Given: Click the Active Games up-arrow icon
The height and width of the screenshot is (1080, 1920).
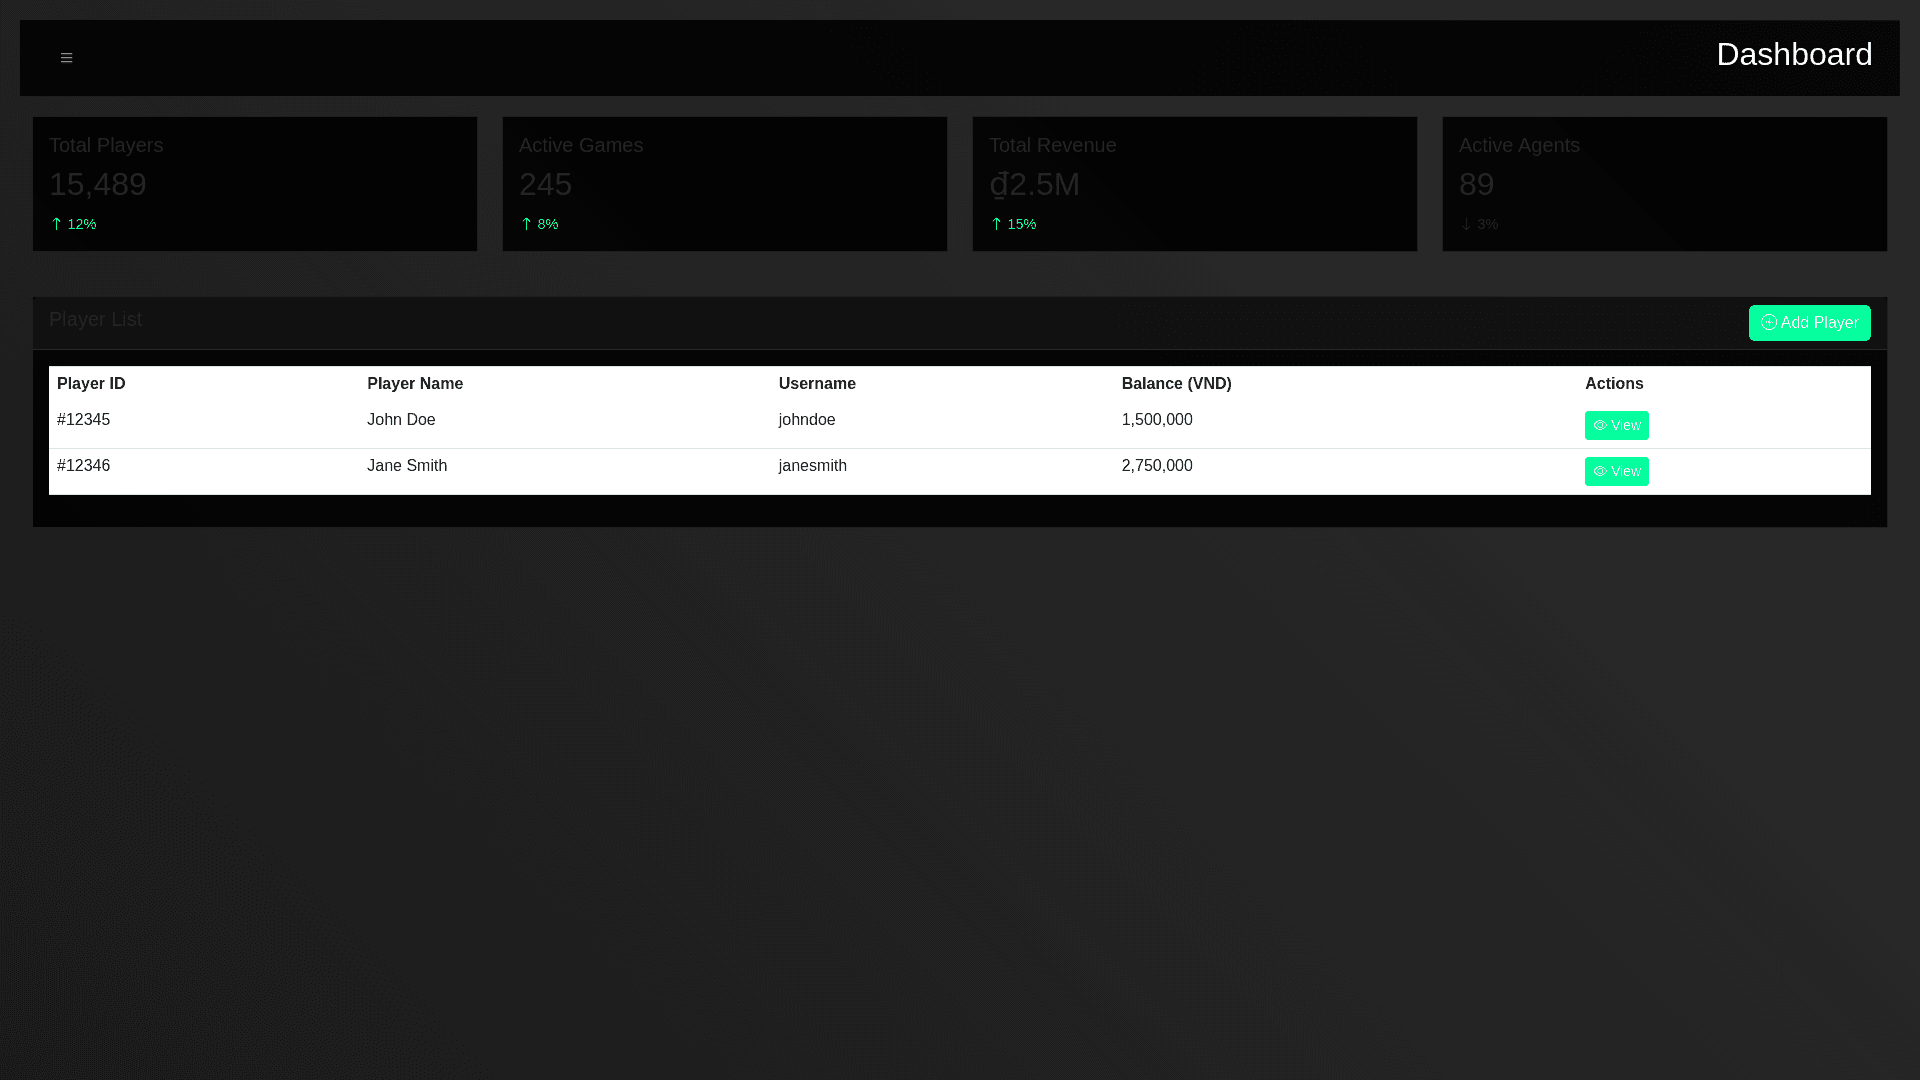Looking at the screenshot, I should pos(527,224).
